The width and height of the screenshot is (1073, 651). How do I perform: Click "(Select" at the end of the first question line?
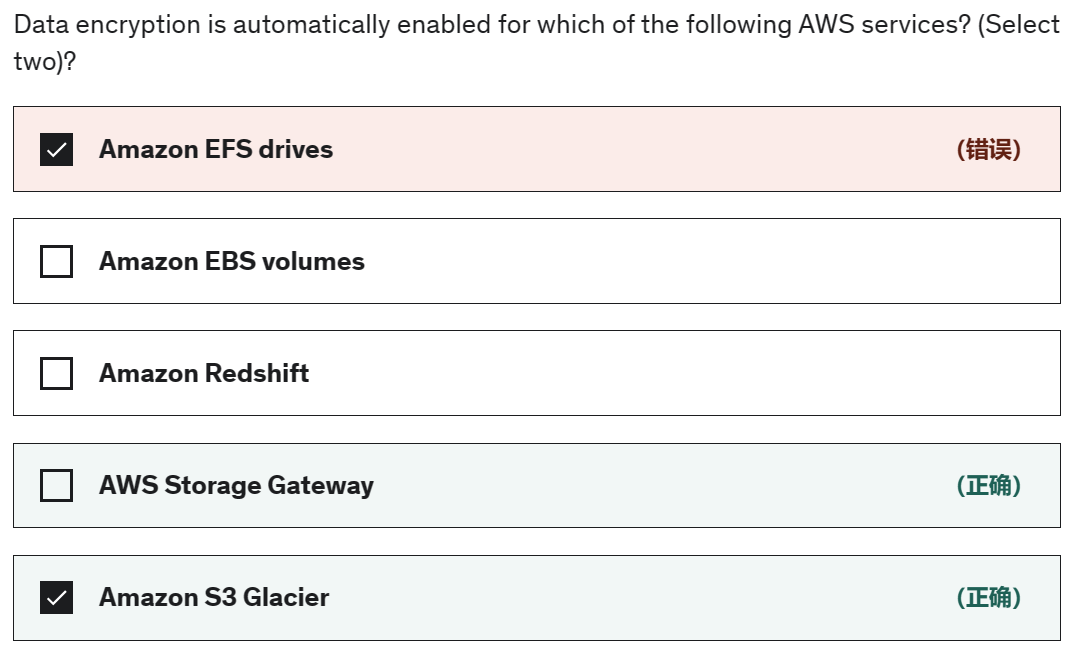click(x=1018, y=25)
